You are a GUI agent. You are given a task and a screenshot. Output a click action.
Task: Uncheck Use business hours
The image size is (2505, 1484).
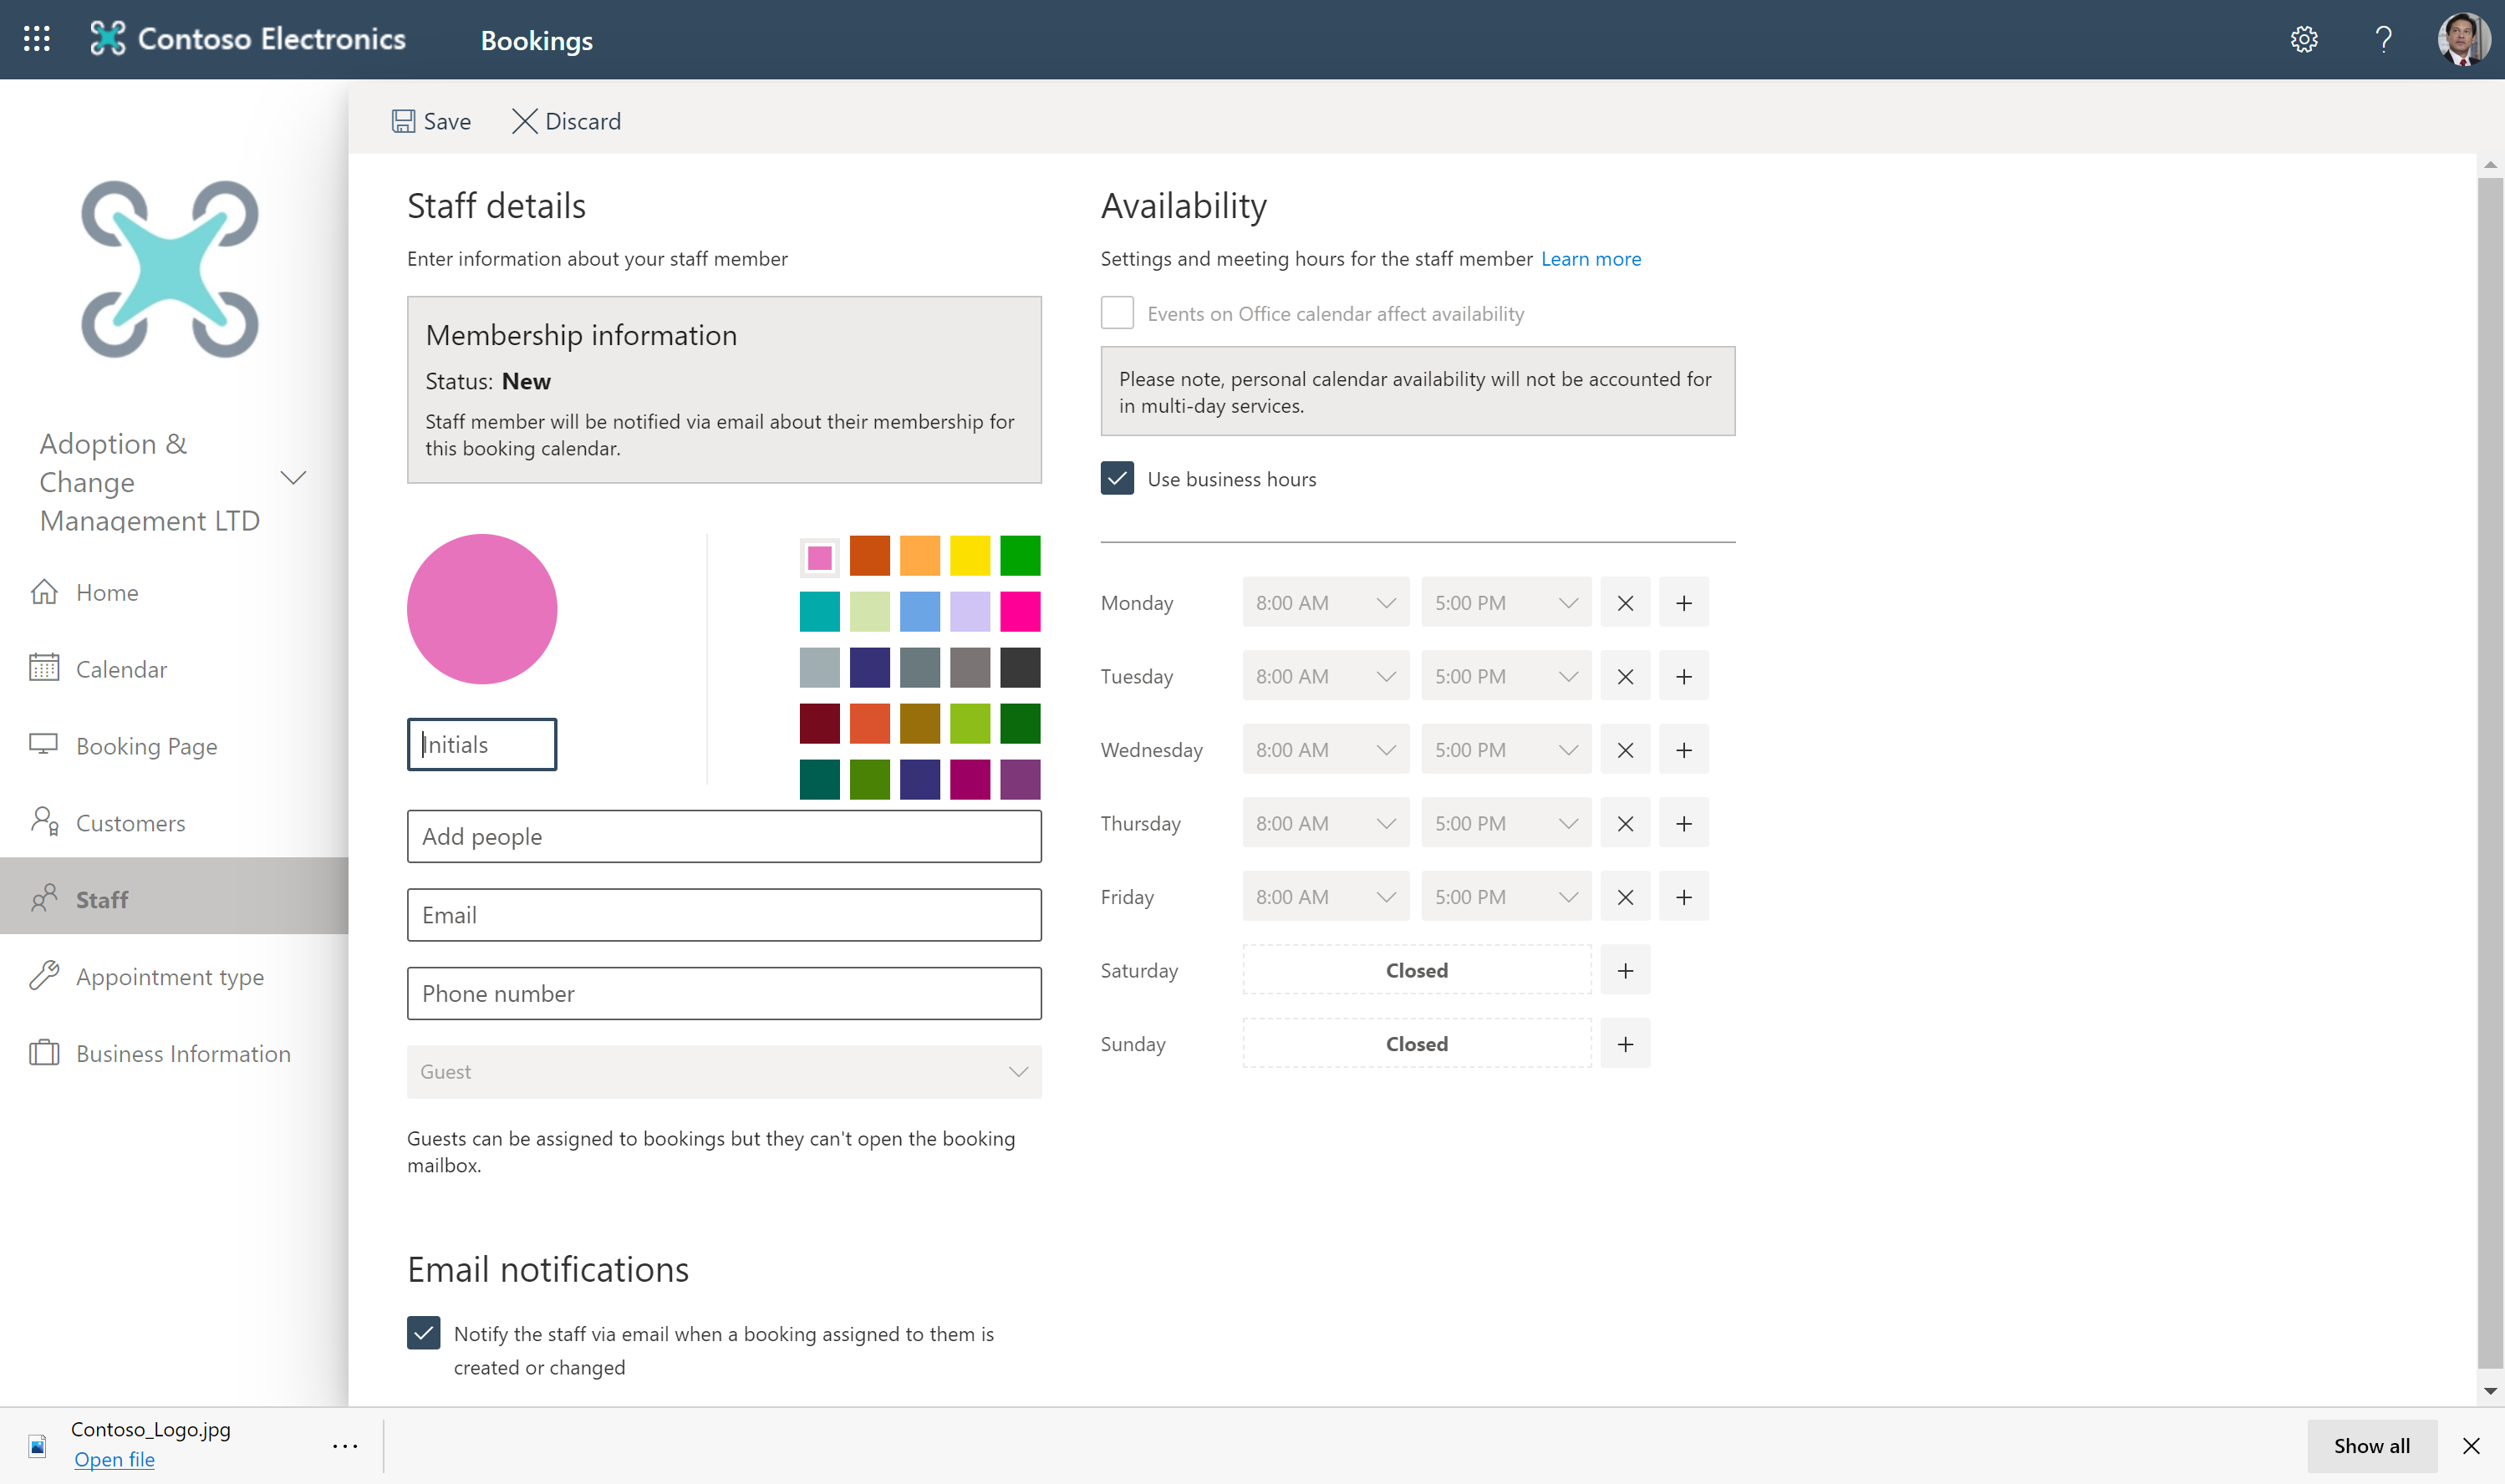1117,479
